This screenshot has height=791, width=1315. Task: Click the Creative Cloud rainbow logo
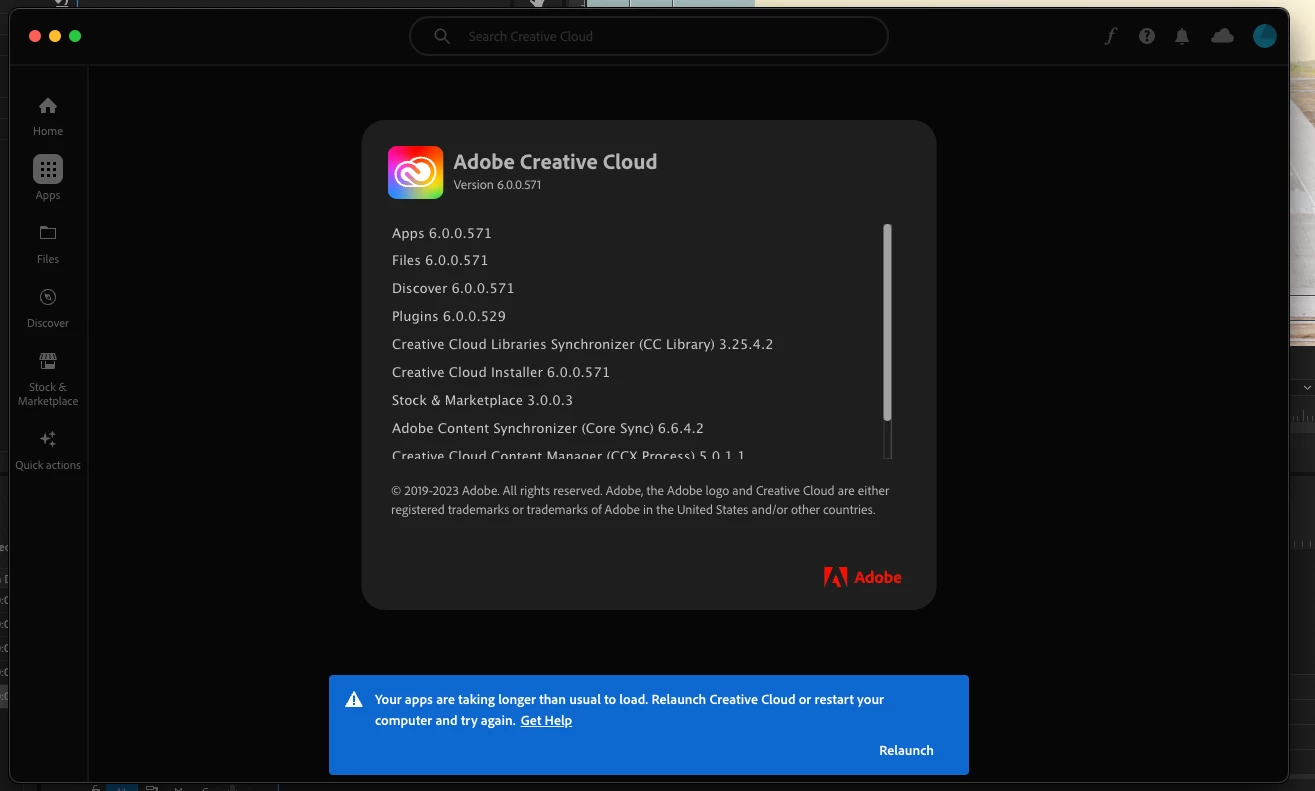415,172
